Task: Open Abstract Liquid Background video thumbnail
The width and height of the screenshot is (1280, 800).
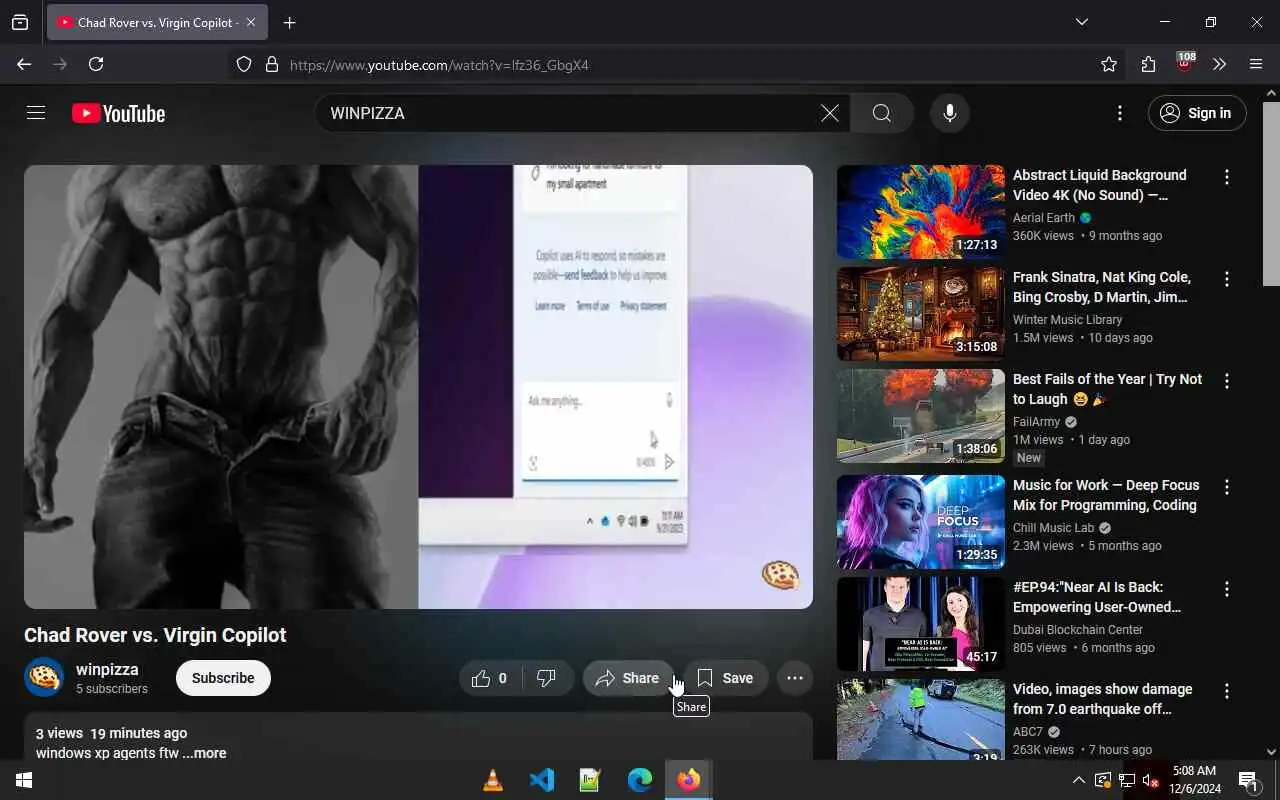Action: (921, 212)
